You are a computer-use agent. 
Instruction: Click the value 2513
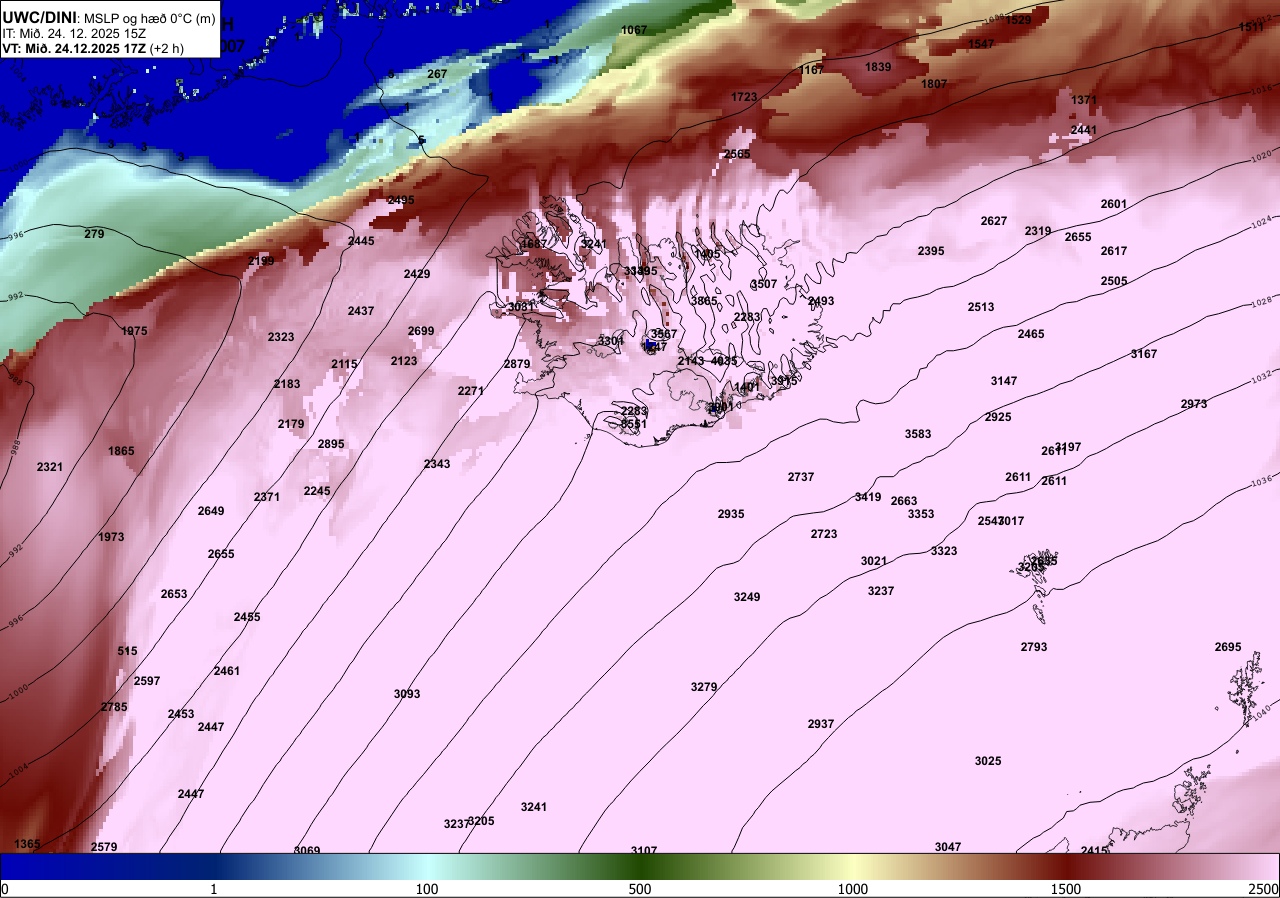point(981,307)
